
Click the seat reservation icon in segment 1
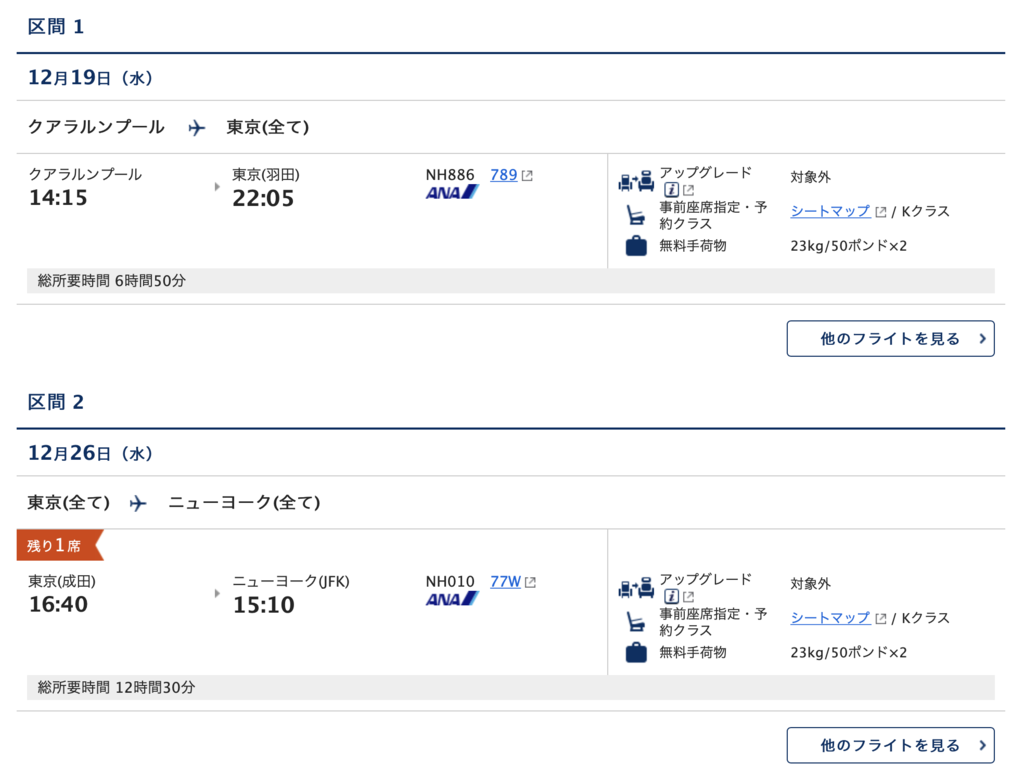tap(635, 215)
